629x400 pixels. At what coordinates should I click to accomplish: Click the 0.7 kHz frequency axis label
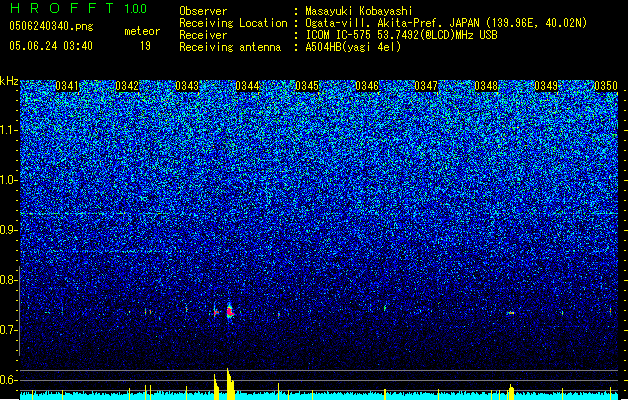tap(9, 330)
